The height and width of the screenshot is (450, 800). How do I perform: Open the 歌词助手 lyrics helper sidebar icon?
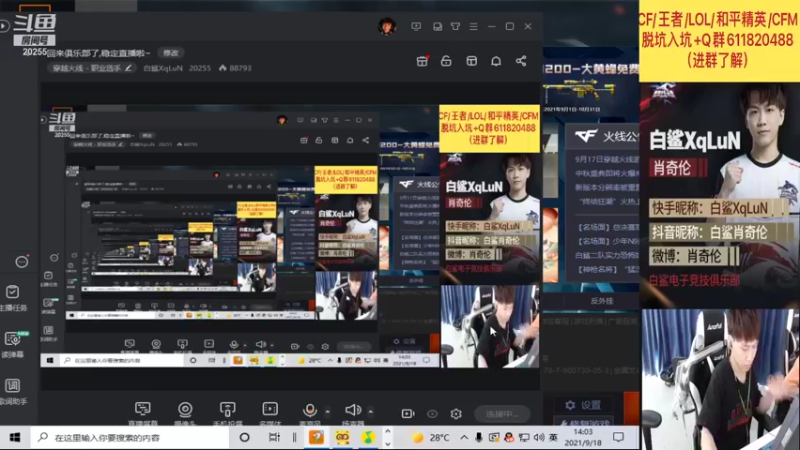[x=13, y=391]
